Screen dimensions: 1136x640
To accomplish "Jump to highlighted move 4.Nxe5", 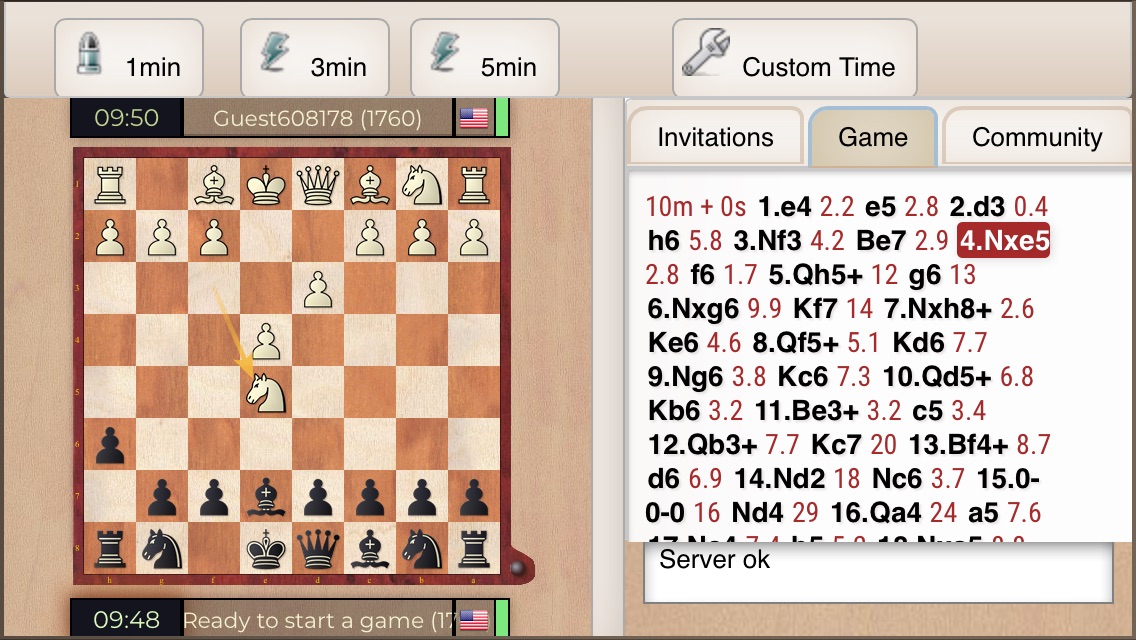I will (1004, 241).
